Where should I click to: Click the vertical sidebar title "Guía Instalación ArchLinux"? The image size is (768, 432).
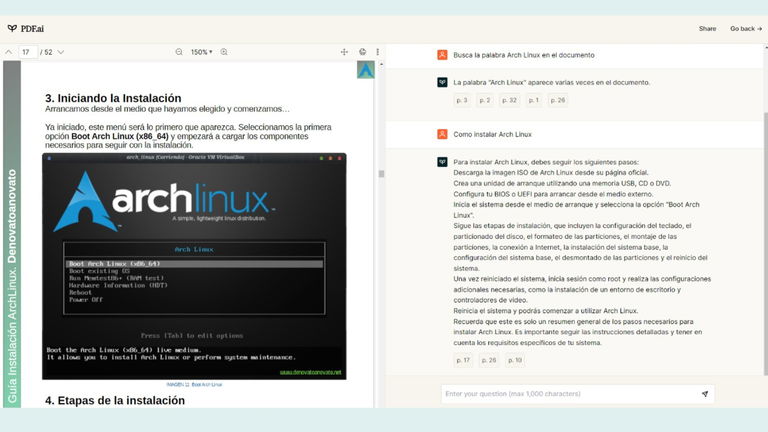pos(12,287)
